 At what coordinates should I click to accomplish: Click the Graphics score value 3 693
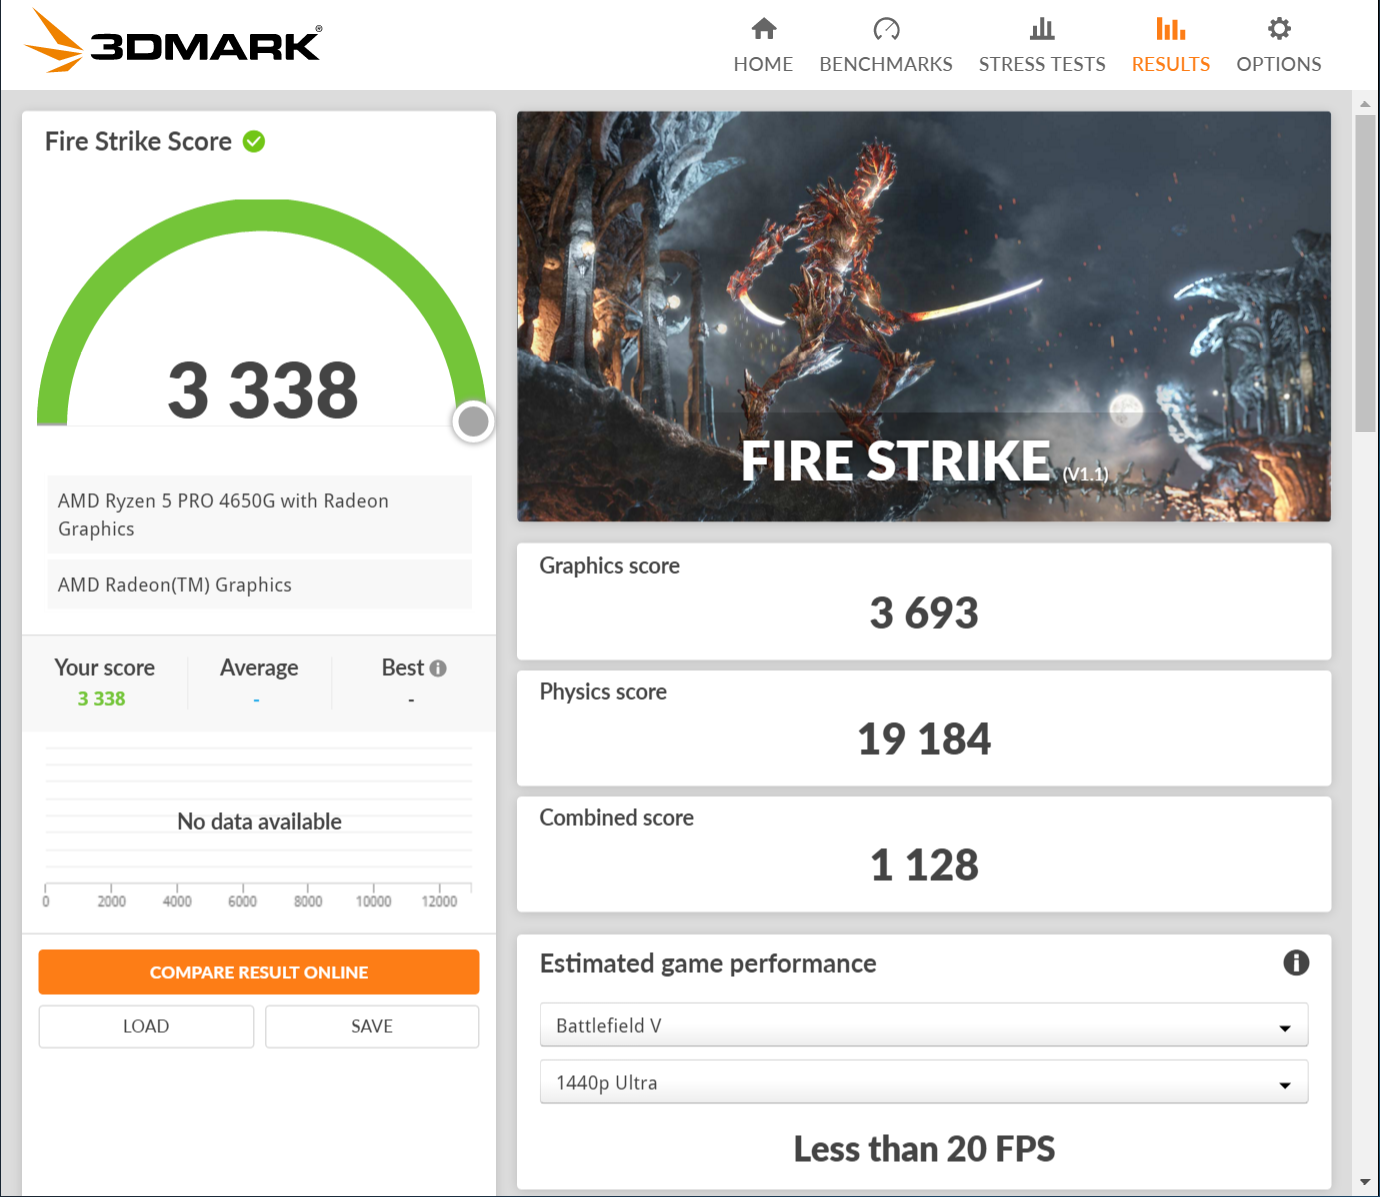click(924, 613)
